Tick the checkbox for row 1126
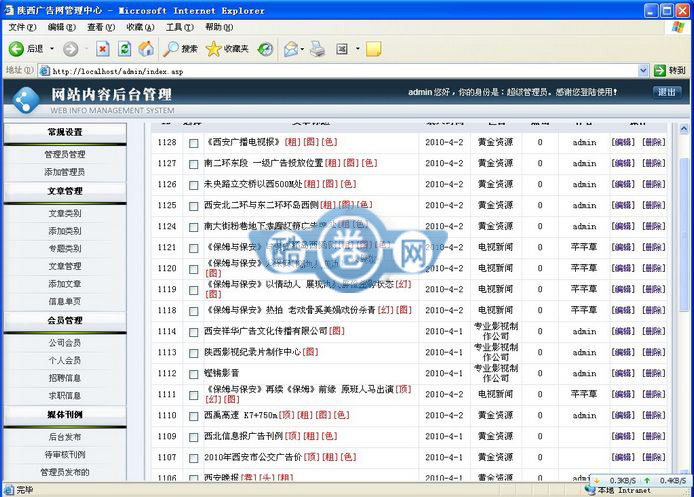Screen dimensions: 694x497 pos(193,185)
